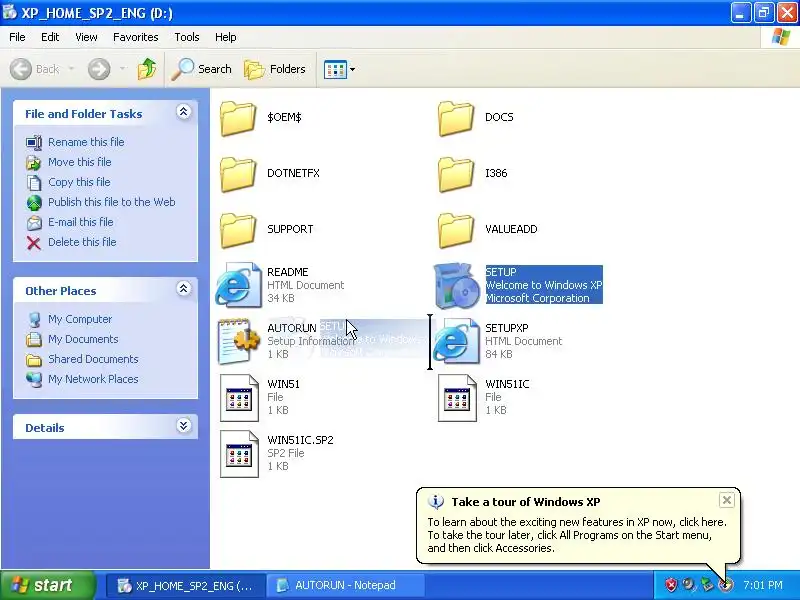Open My Network Places link
Screen dimensions: 800x600
(93, 379)
